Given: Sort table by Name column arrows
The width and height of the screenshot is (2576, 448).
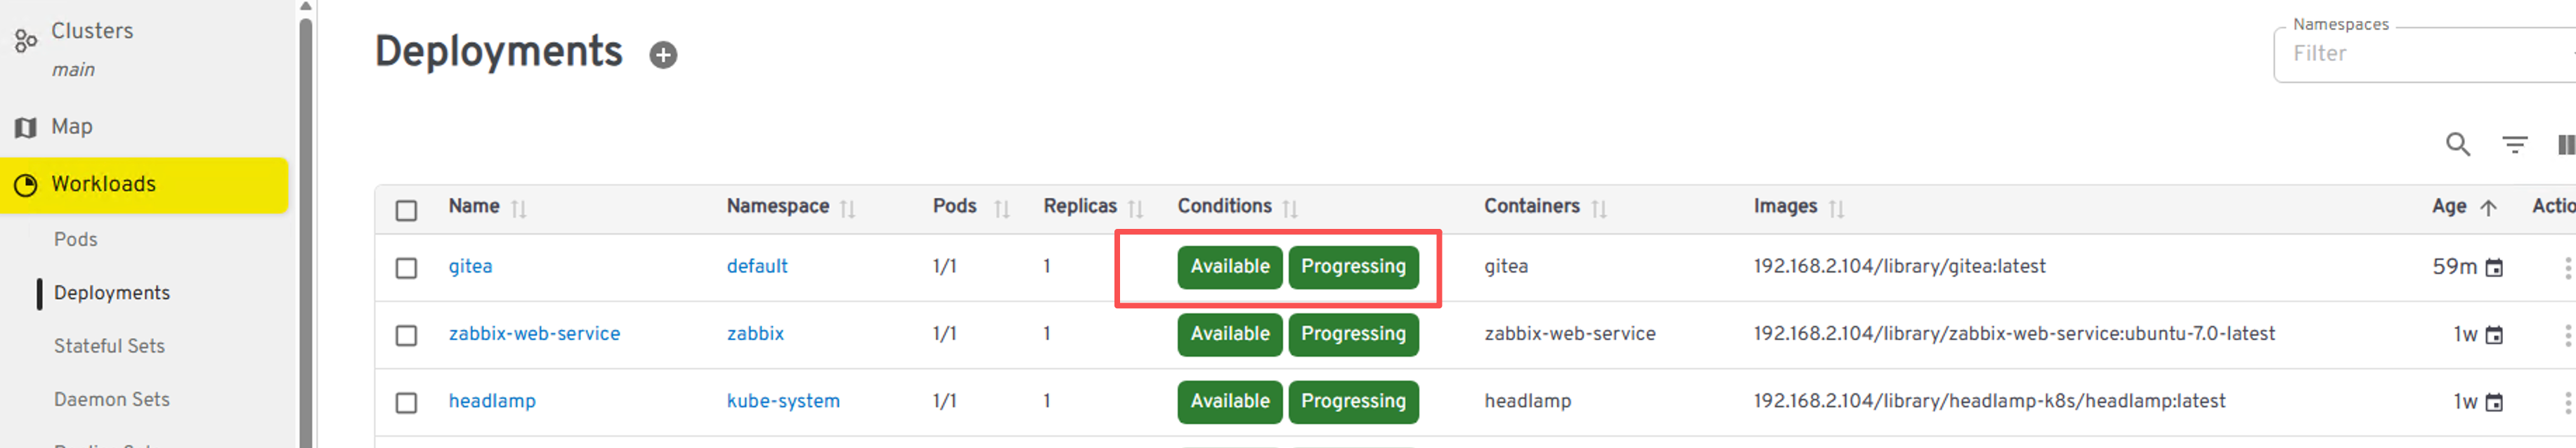Looking at the screenshot, I should pyautogui.click(x=518, y=209).
